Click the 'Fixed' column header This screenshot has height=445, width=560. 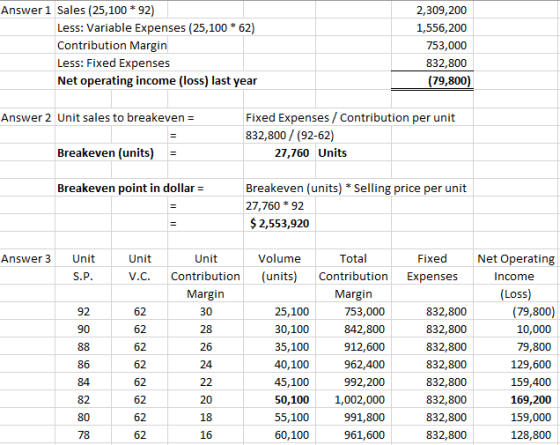432,259
